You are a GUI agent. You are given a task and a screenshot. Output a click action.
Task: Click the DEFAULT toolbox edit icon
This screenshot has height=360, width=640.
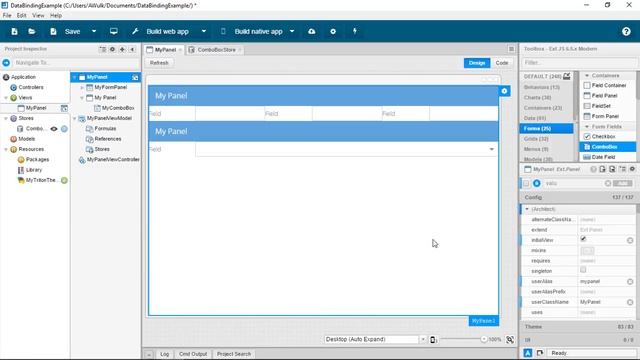point(567,76)
